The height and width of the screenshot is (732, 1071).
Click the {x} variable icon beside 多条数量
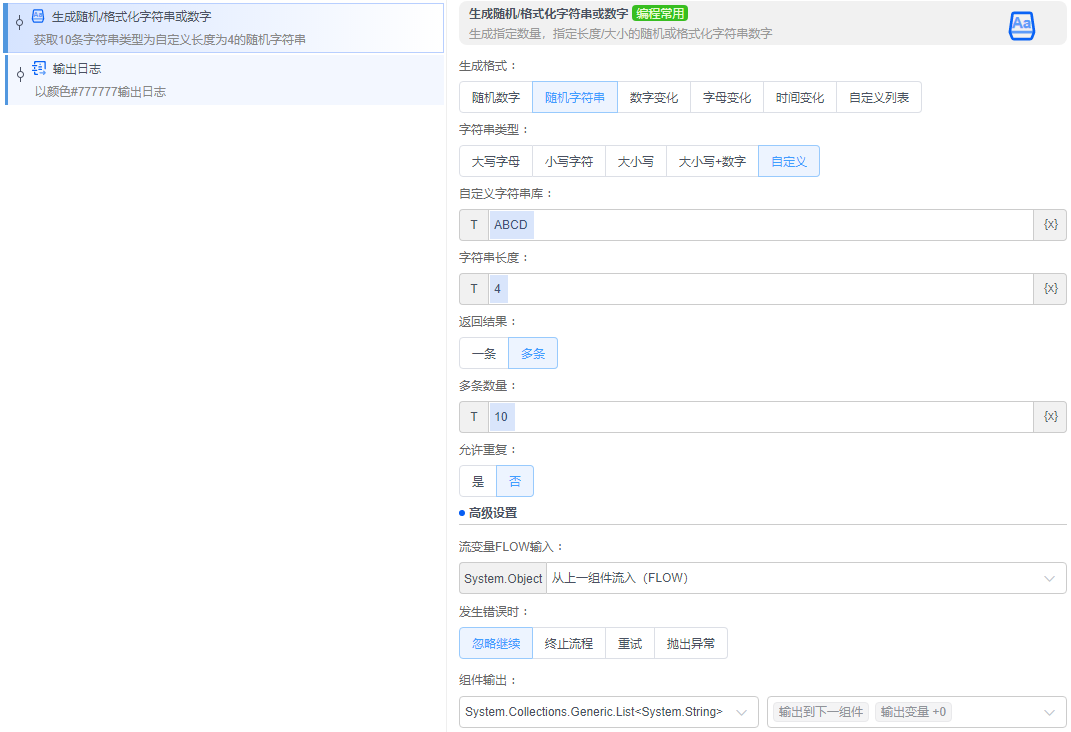point(1050,416)
